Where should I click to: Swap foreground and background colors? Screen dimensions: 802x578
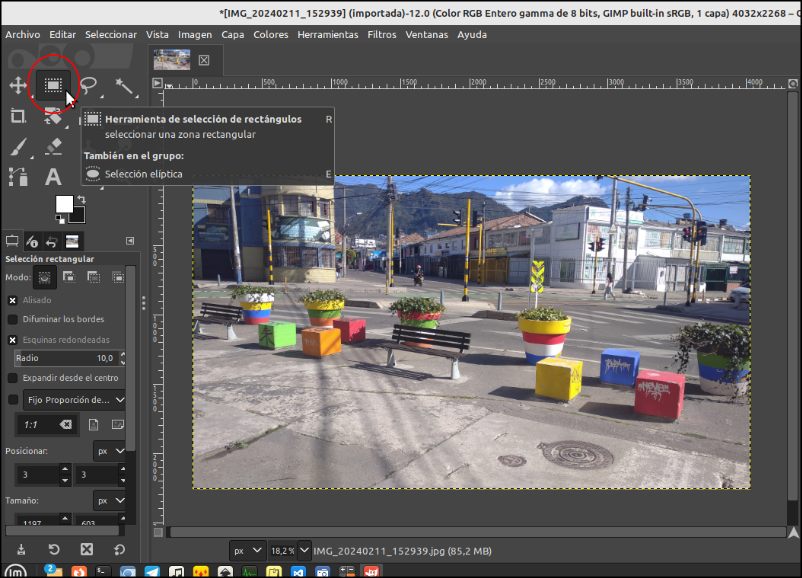[82, 199]
